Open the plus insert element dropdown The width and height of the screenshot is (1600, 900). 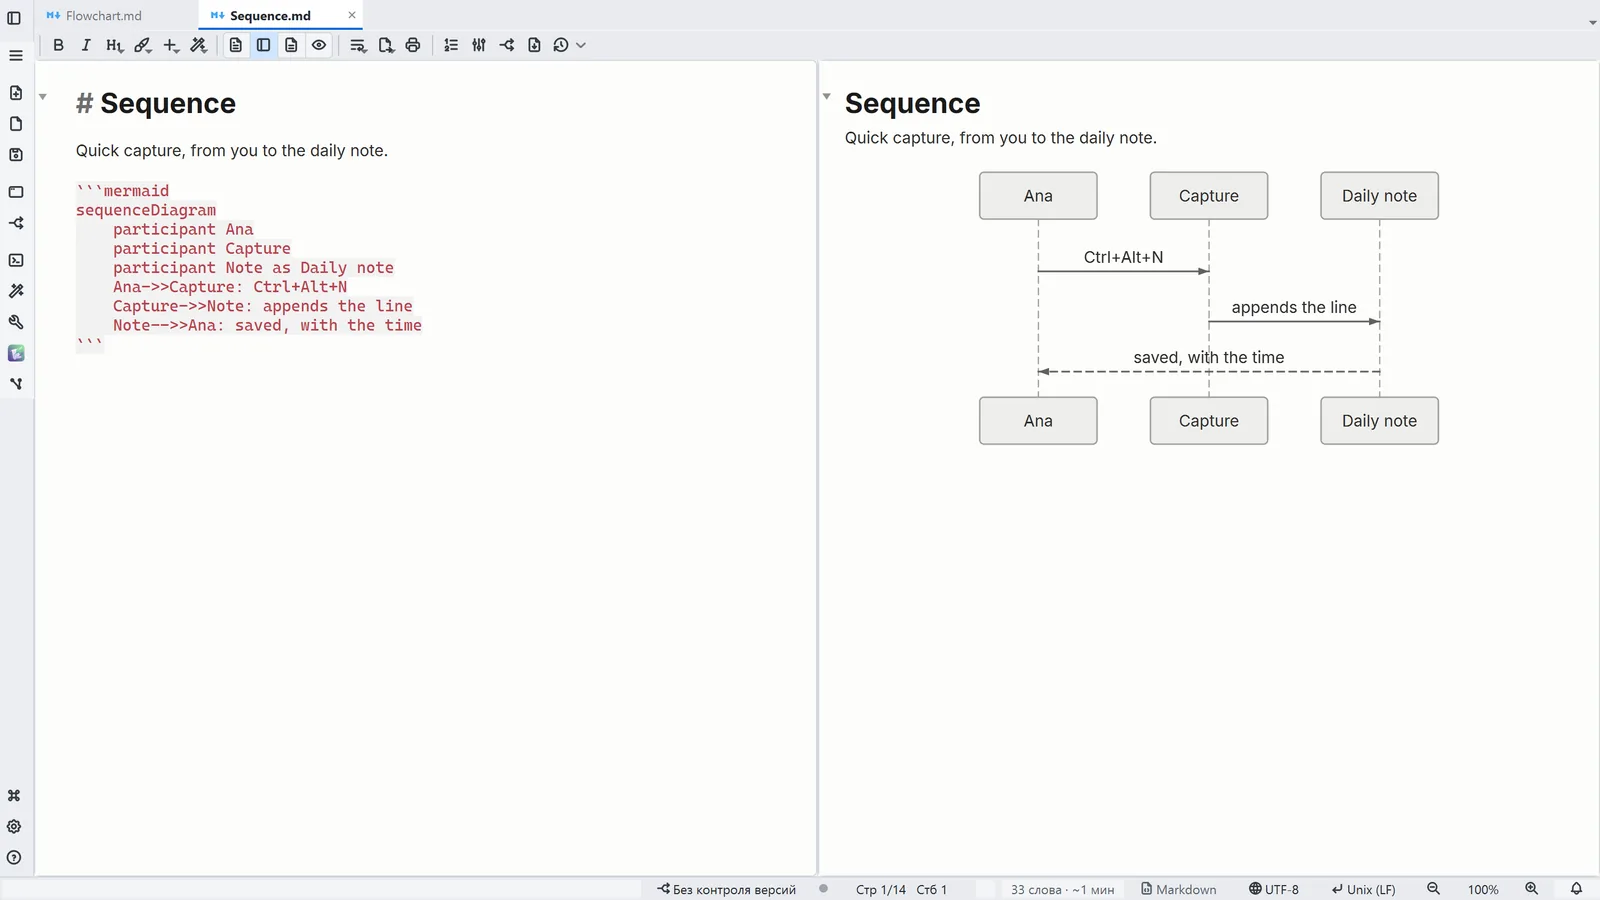click(x=171, y=45)
